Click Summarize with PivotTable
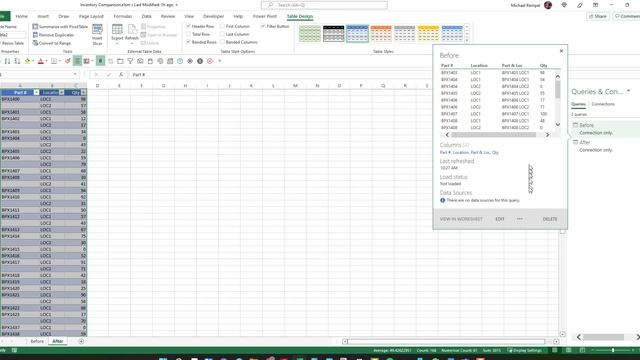 (60, 27)
